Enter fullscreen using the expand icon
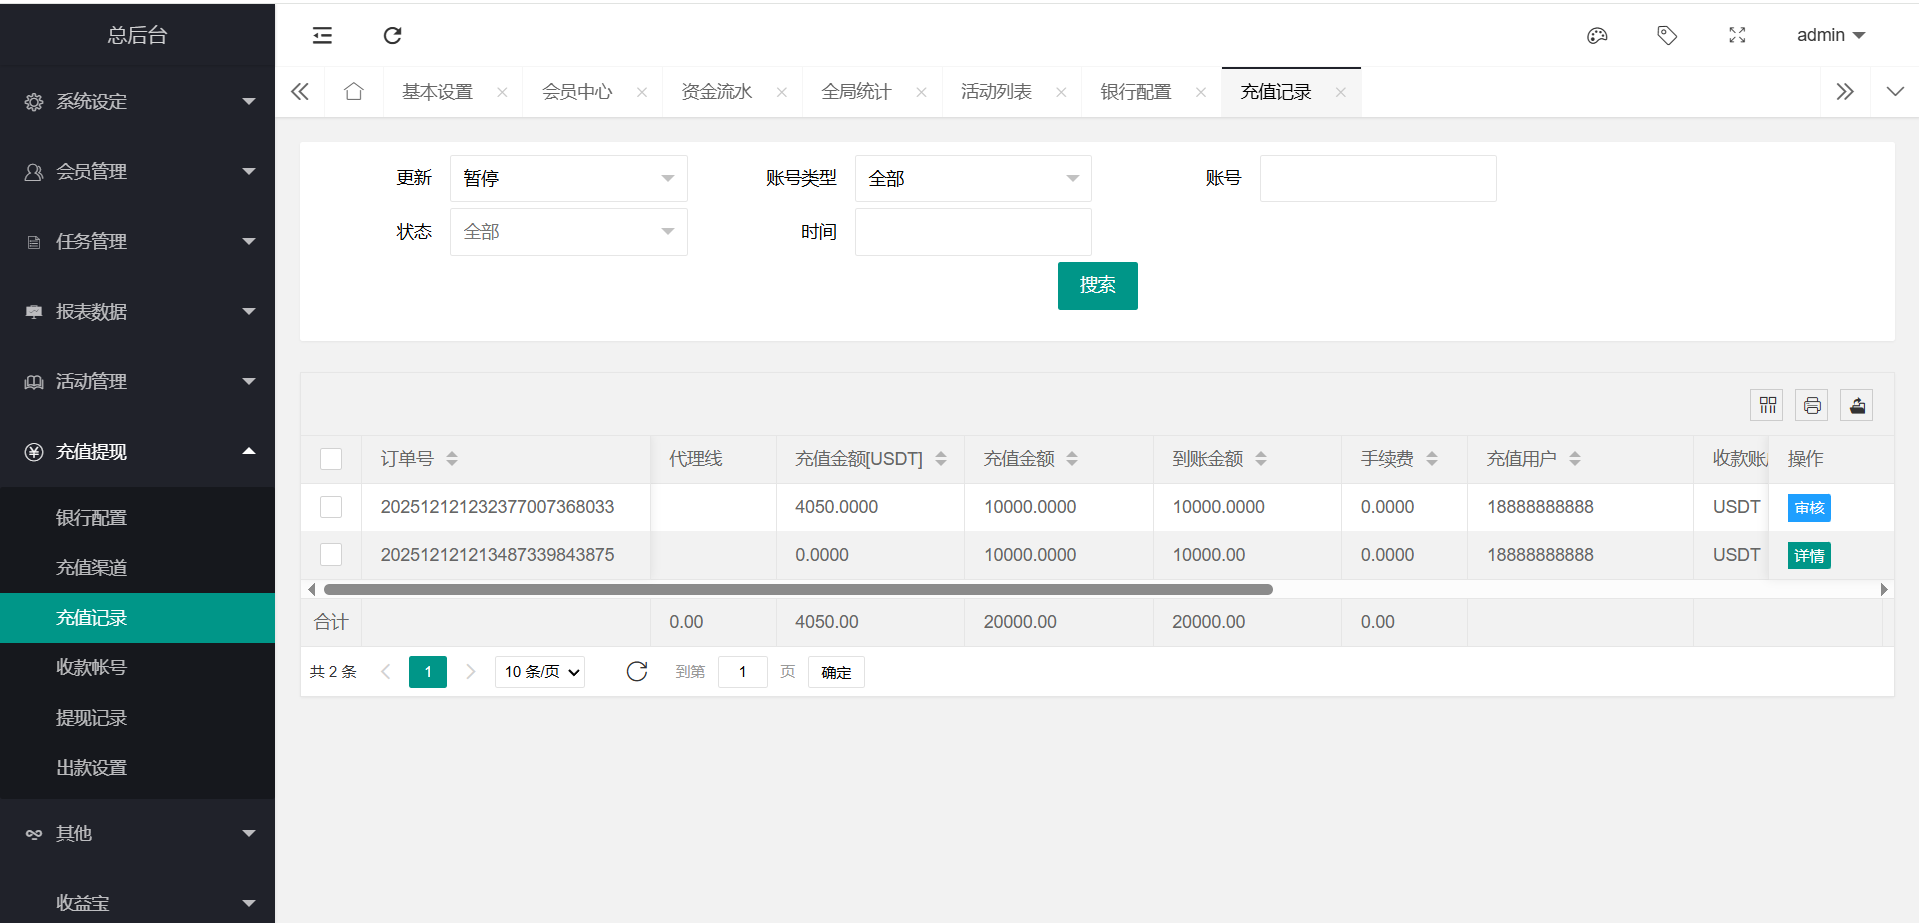Image resolution: width=1919 pixels, height=923 pixels. 1737,36
